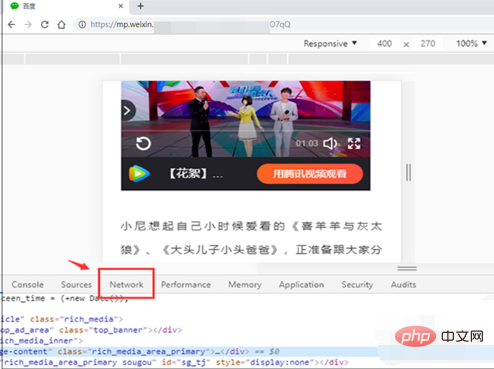The image size is (494, 369).
Task: Go forward with the browser forward arrow
Action: click(28, 25)
